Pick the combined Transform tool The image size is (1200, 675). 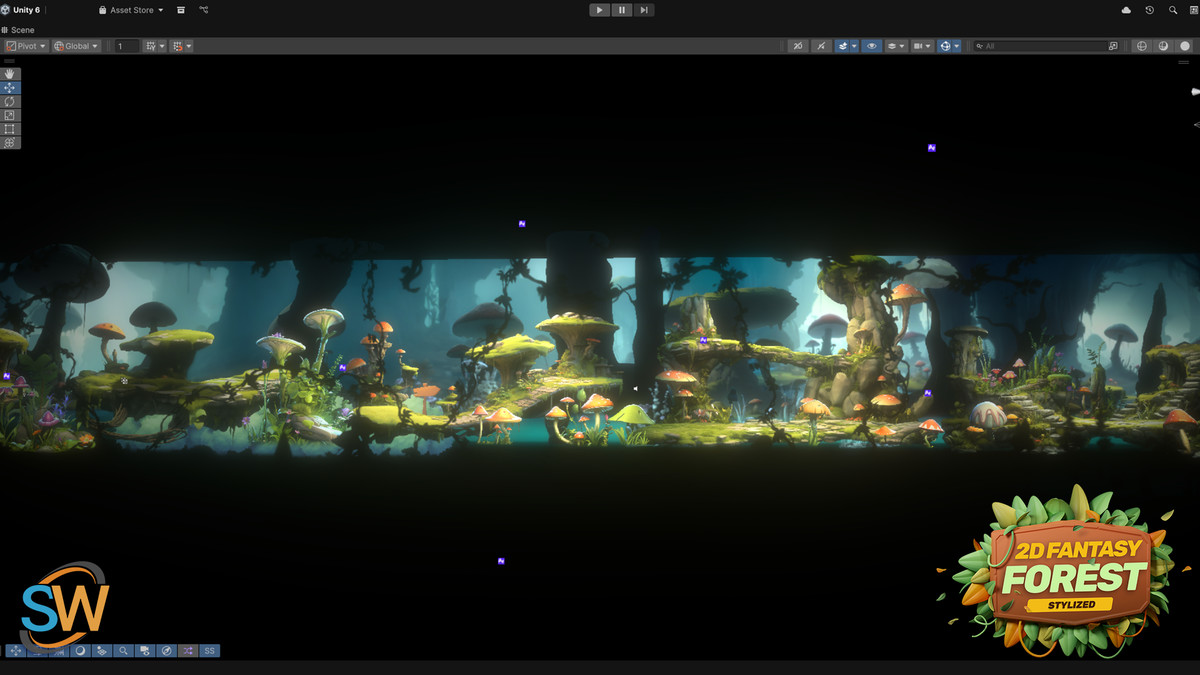point(10,142)
